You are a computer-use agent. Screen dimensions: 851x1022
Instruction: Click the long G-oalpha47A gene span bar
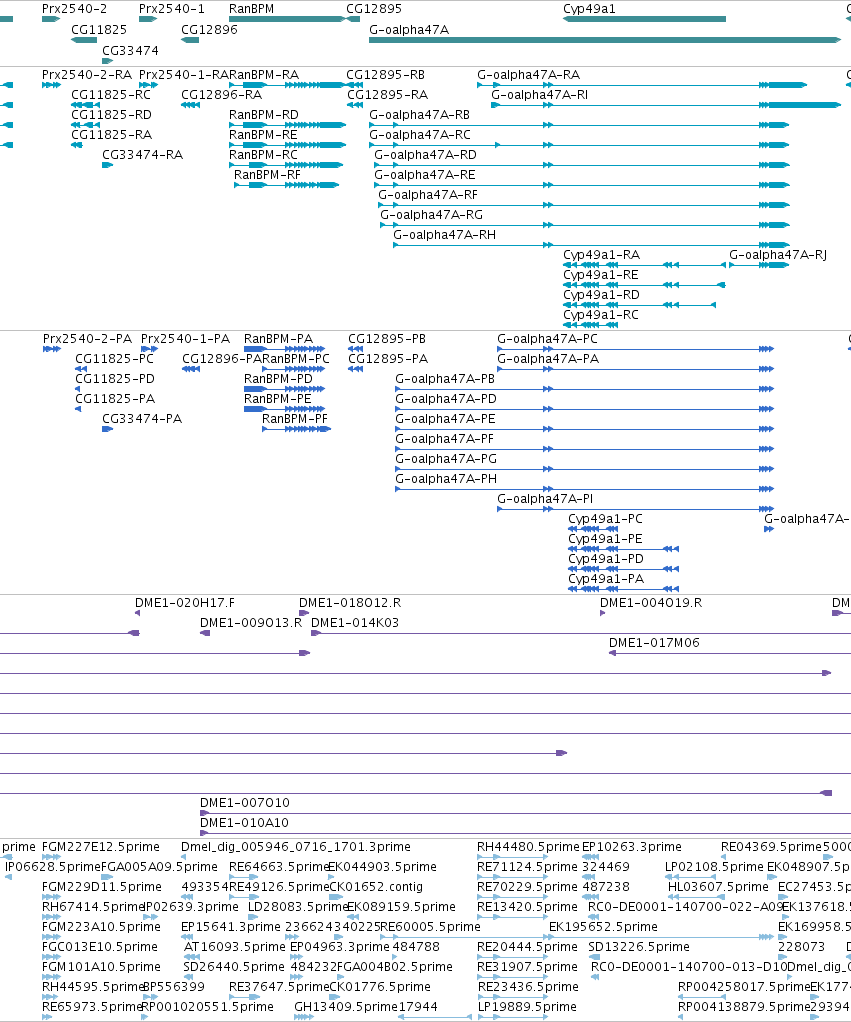[x=605, y=40]
